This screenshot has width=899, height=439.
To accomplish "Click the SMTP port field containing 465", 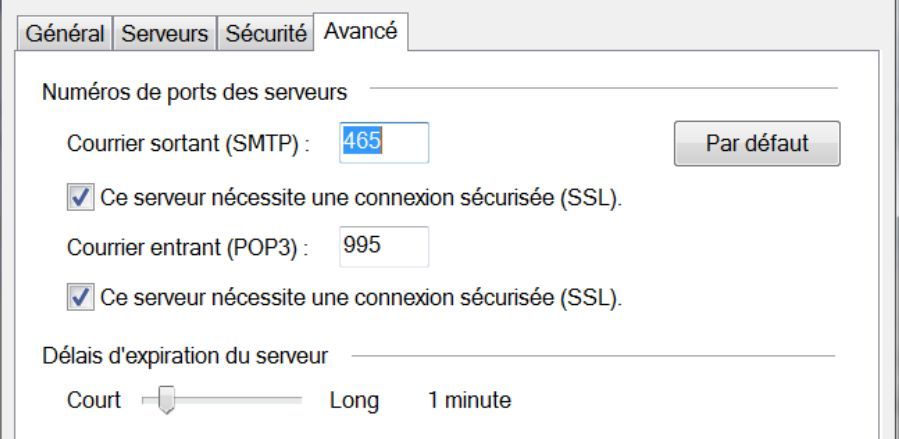I will (384, 143).
